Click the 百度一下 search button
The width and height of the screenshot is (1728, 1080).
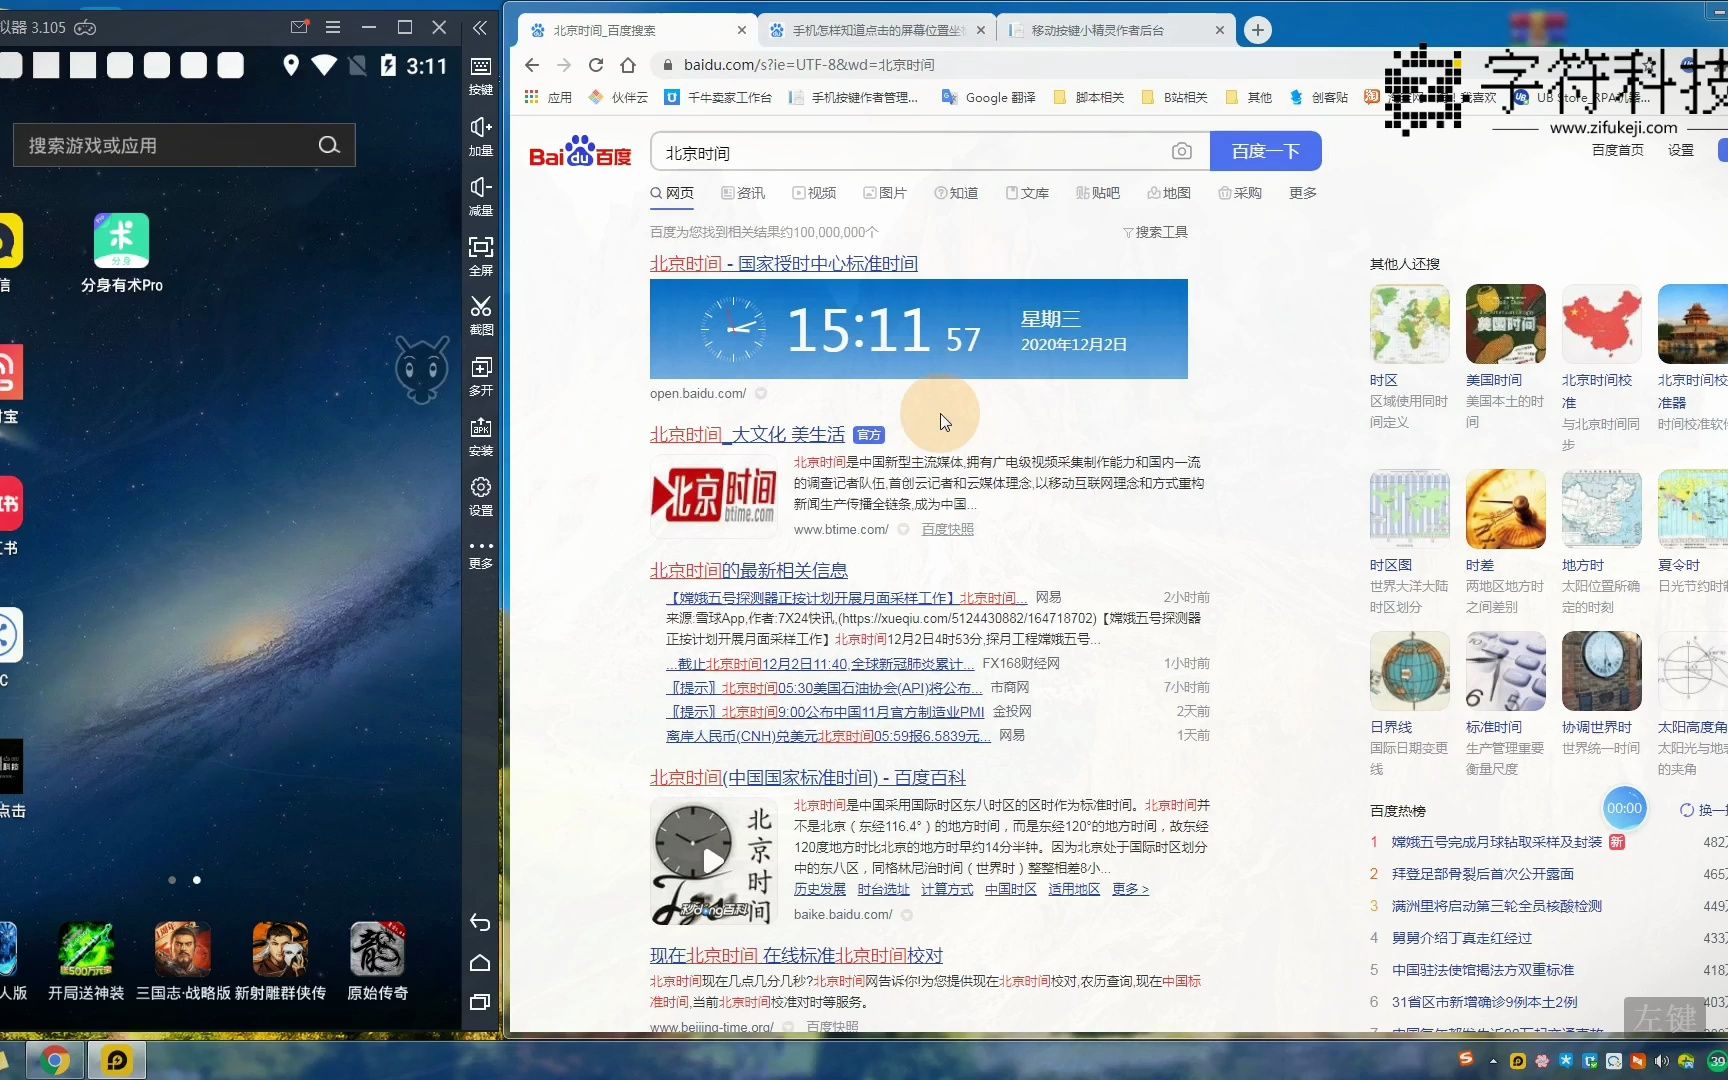pos(1266,151)
